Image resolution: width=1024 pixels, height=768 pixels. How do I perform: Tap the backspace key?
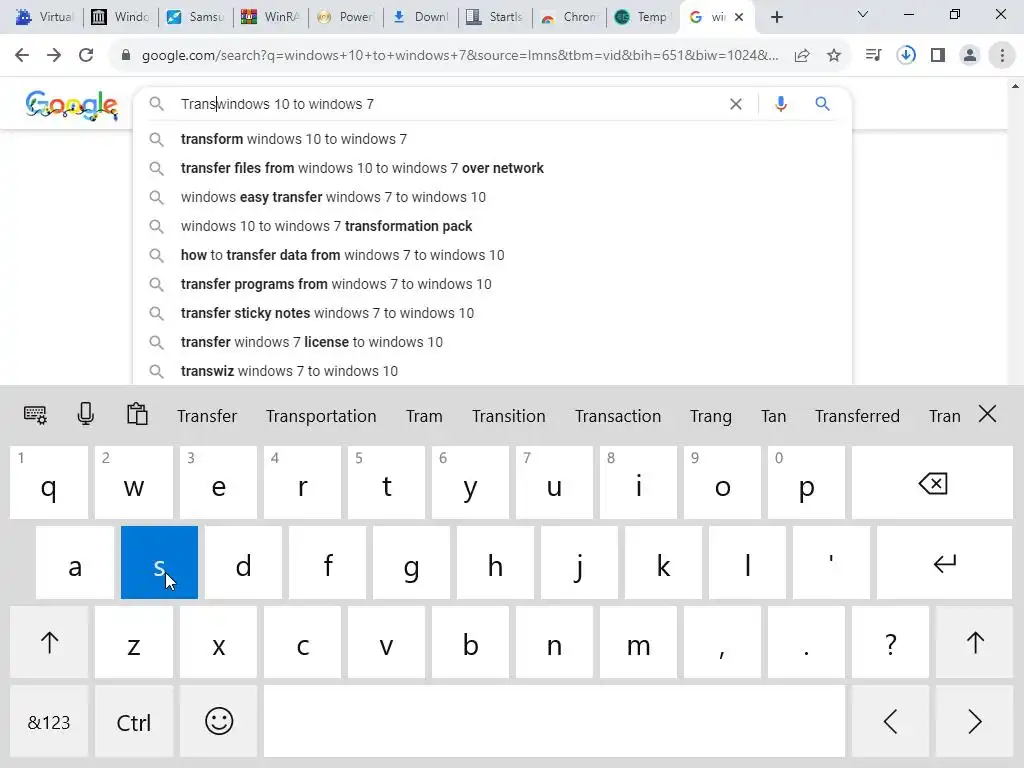pos(932,483)
